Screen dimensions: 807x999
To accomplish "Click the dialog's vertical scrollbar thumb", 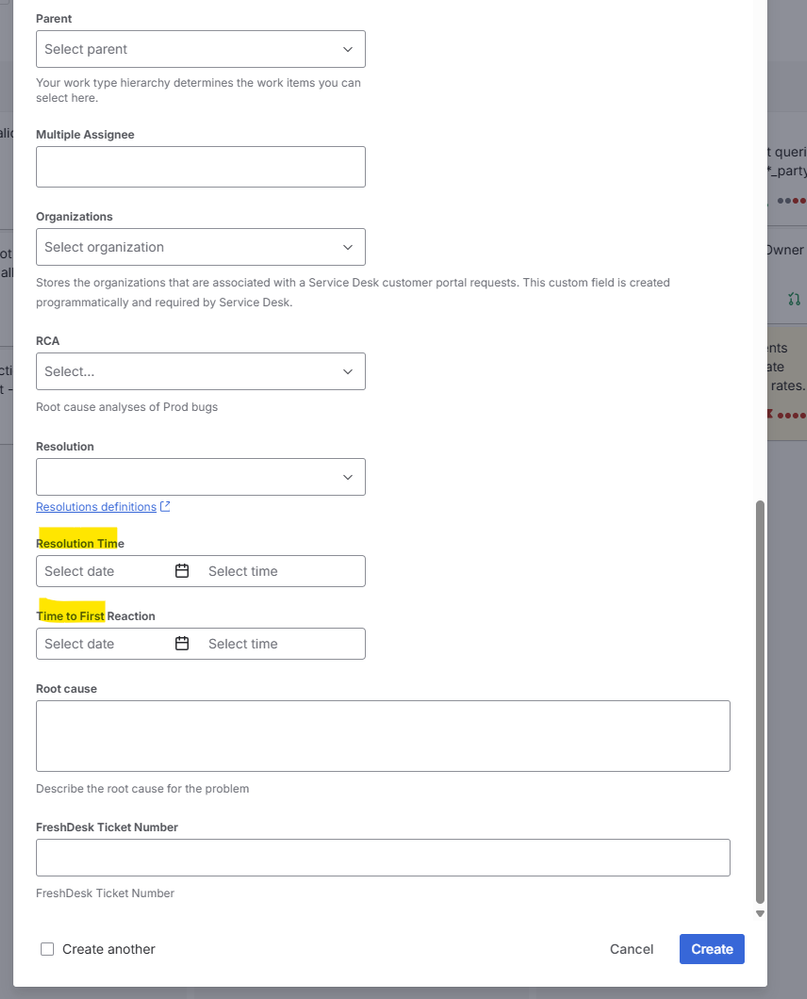I will click(760, 702).
